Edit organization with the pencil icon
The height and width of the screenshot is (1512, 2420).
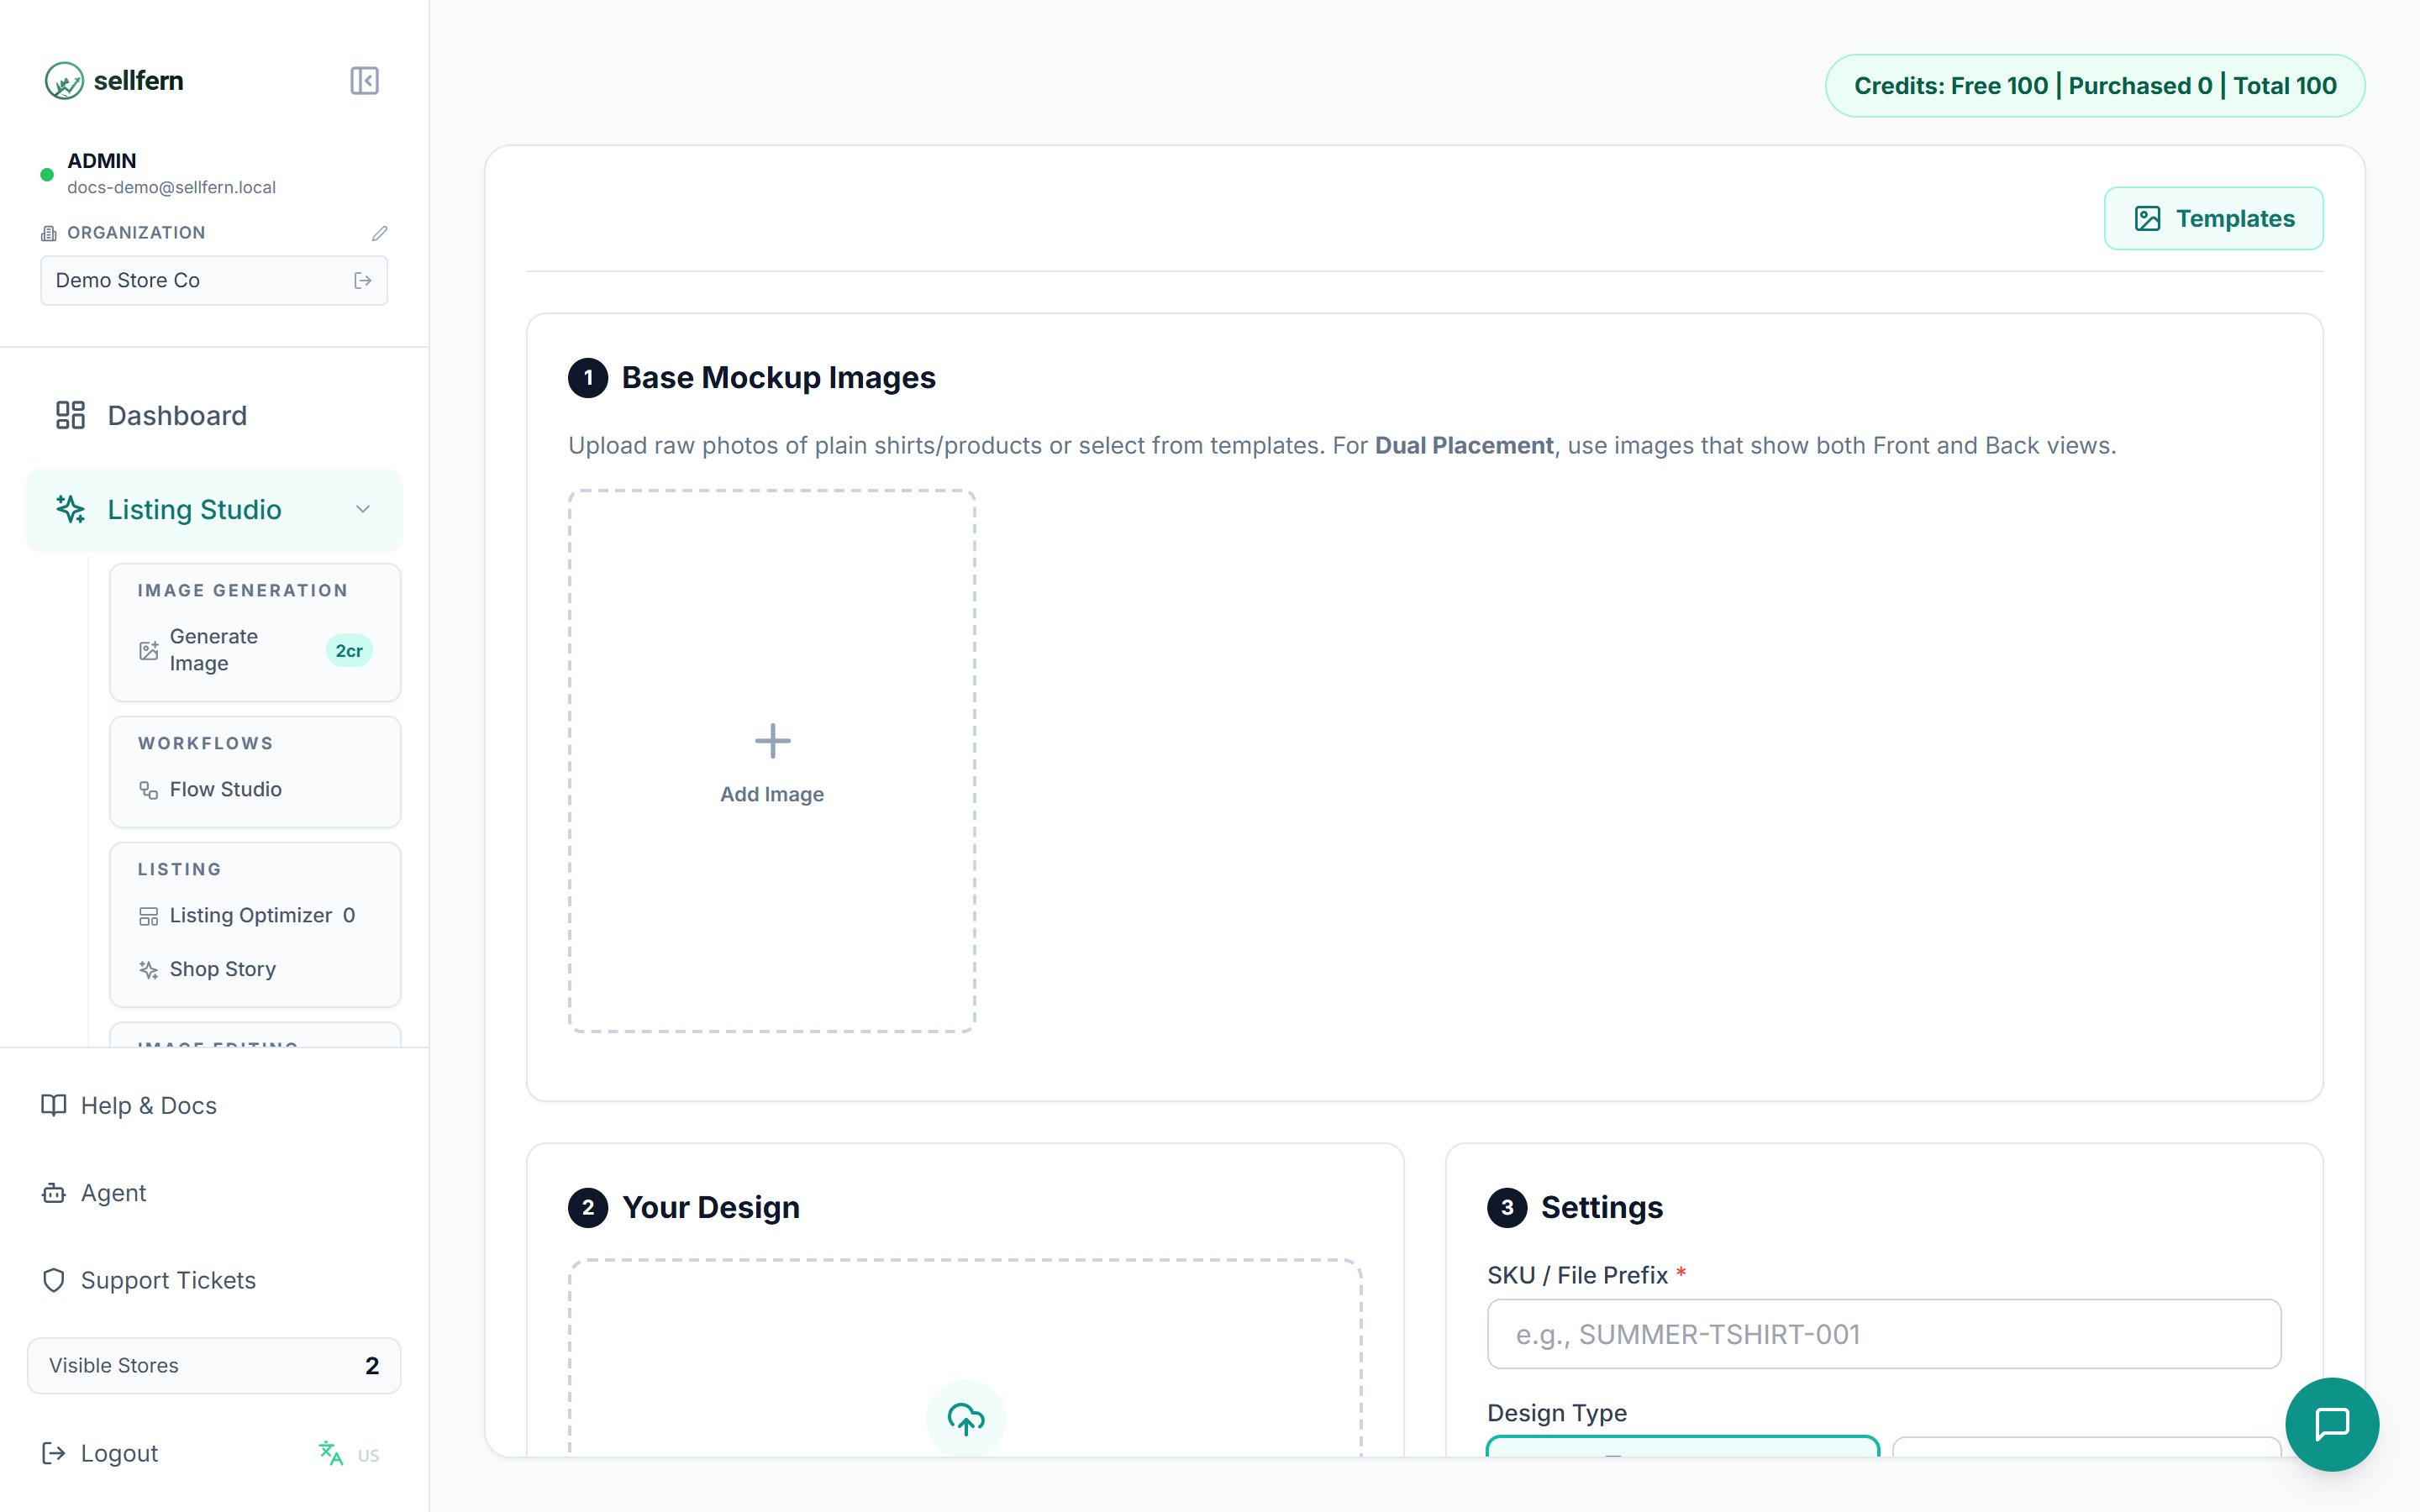(x=379, y=233)
